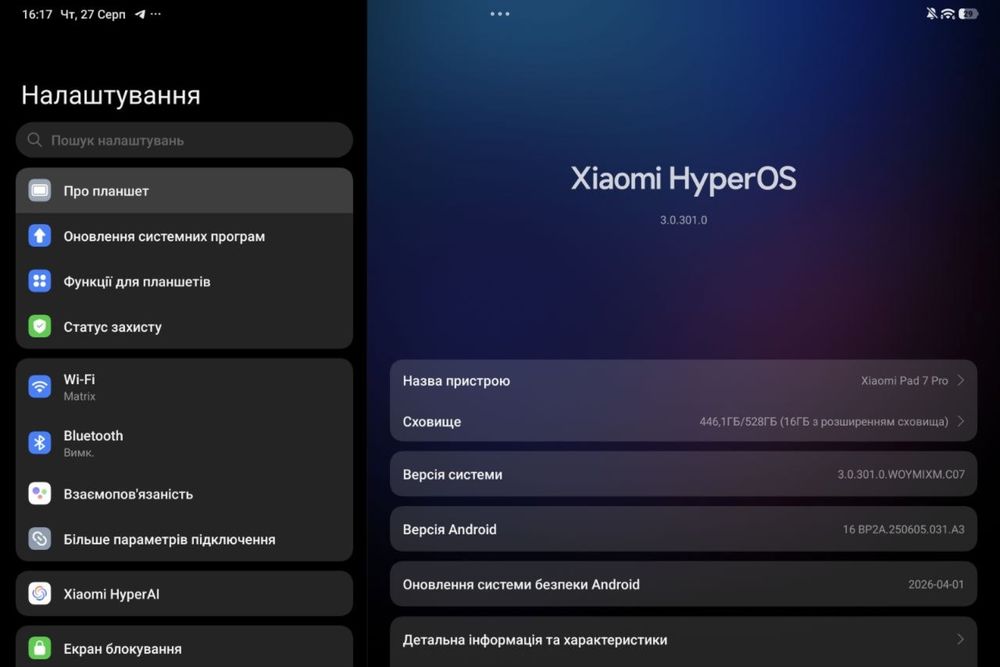Click the system apps updater arrow icon
1000x667 pixels.
(x=40, y=236)
